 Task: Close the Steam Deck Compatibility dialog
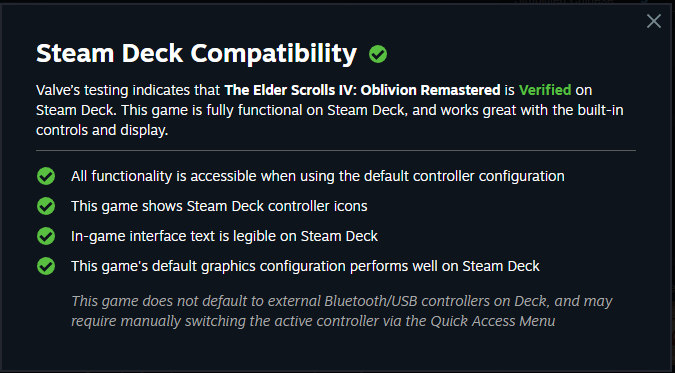tap(653, 21)
